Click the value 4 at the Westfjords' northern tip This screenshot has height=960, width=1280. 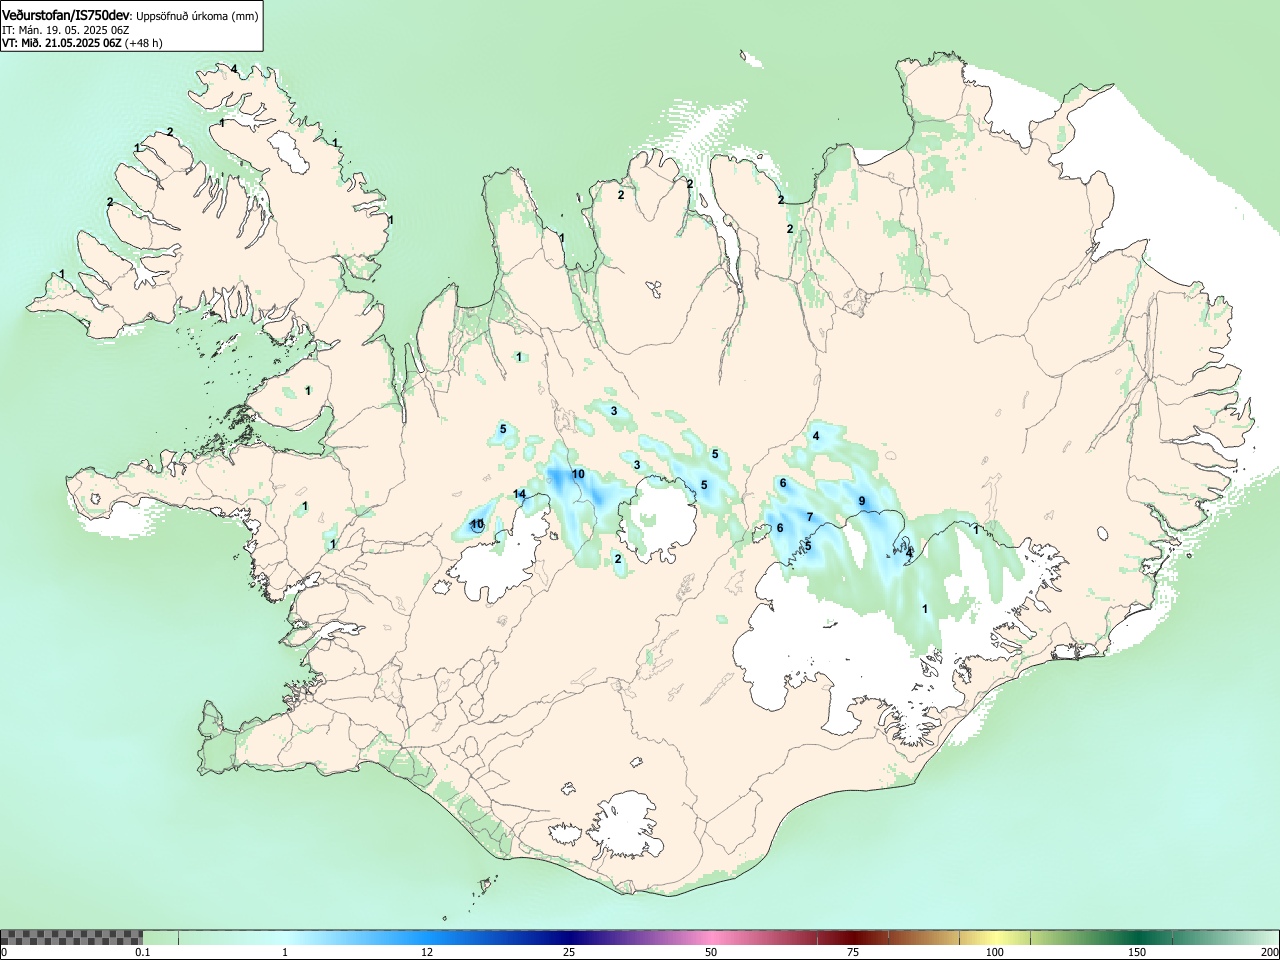[x=234, y=69]
